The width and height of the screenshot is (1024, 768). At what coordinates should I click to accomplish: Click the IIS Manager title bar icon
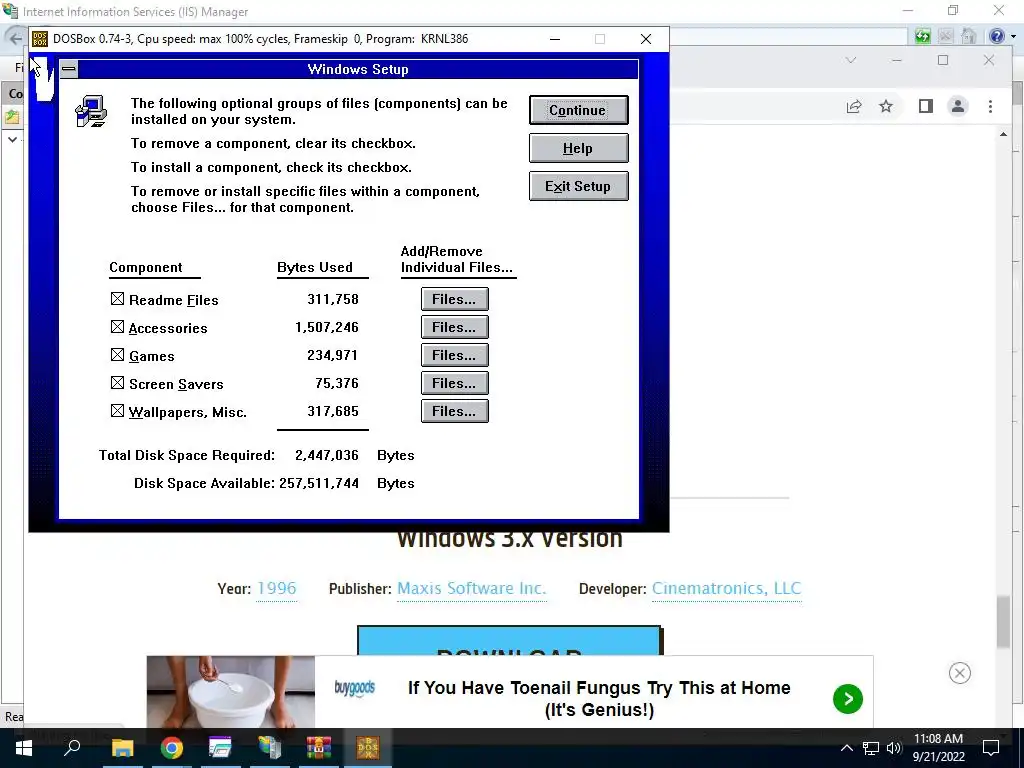pos(10,11)
